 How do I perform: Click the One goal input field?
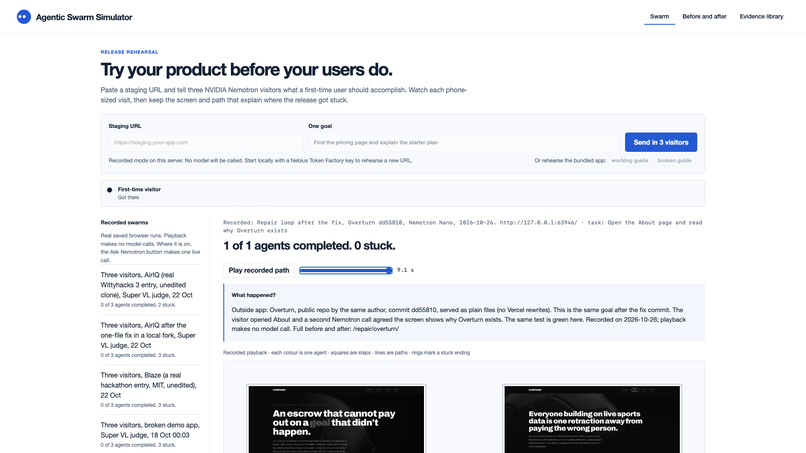464,142
